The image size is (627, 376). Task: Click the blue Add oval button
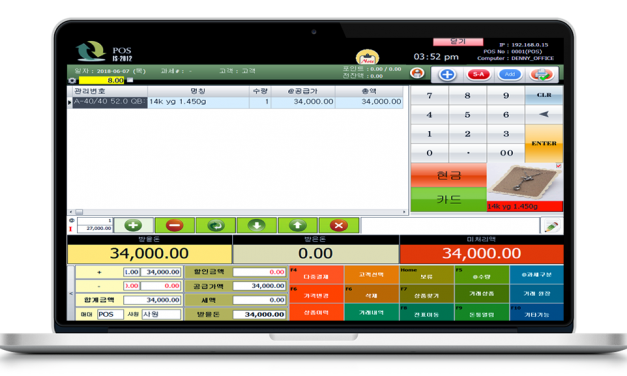(509, 74)
